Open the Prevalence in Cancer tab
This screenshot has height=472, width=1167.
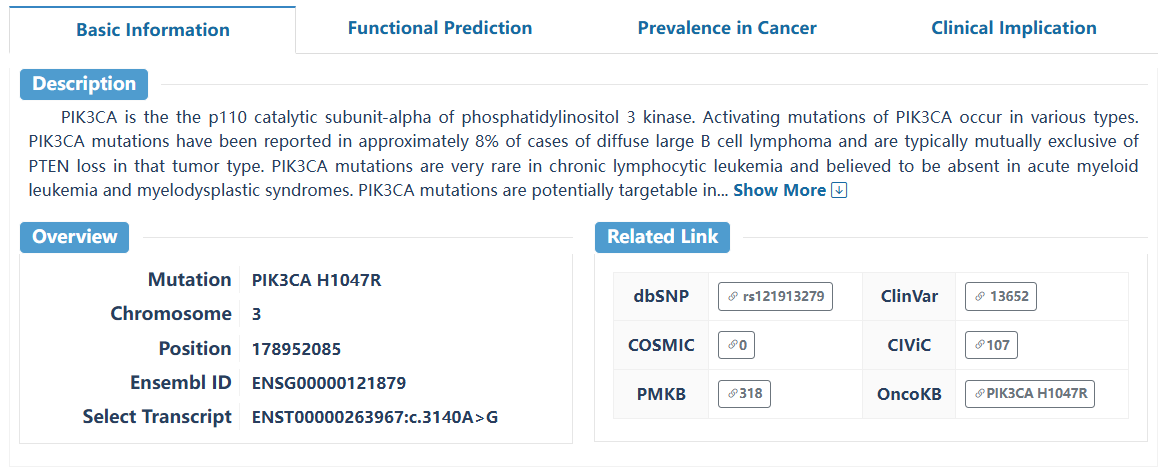click(727, 28)
